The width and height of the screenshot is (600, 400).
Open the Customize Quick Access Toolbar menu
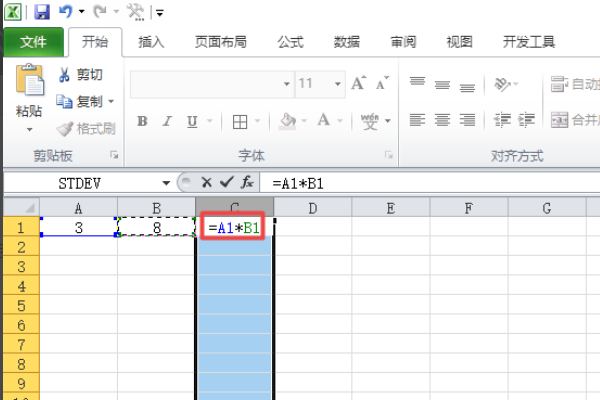tap(160, 13)
